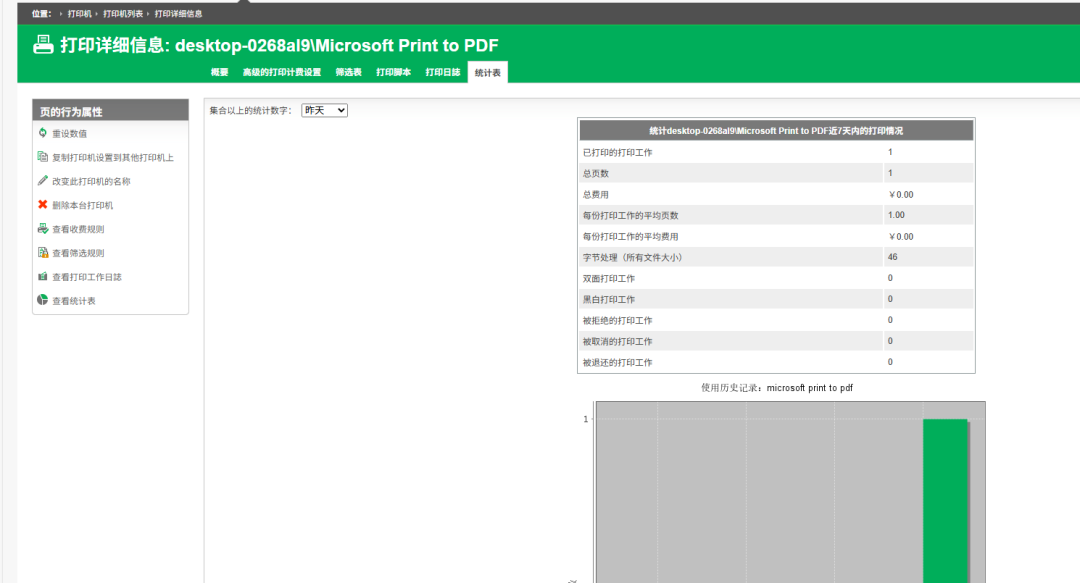Click the 总页数 row label
Screen dimensions: 1080x583
[596, 174]
